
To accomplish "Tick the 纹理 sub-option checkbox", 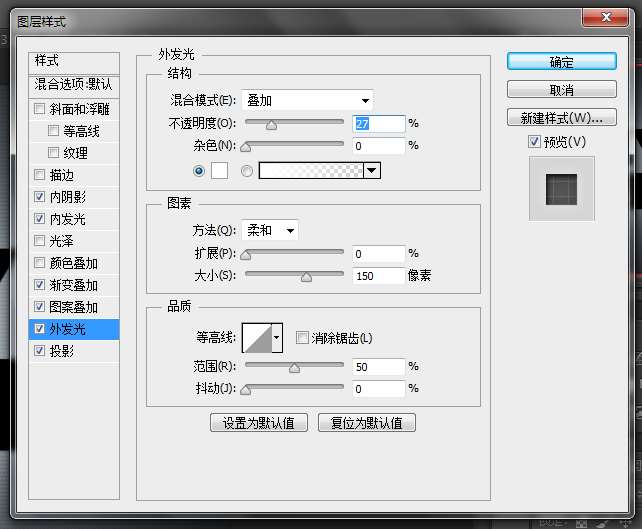I will (53, 153).
